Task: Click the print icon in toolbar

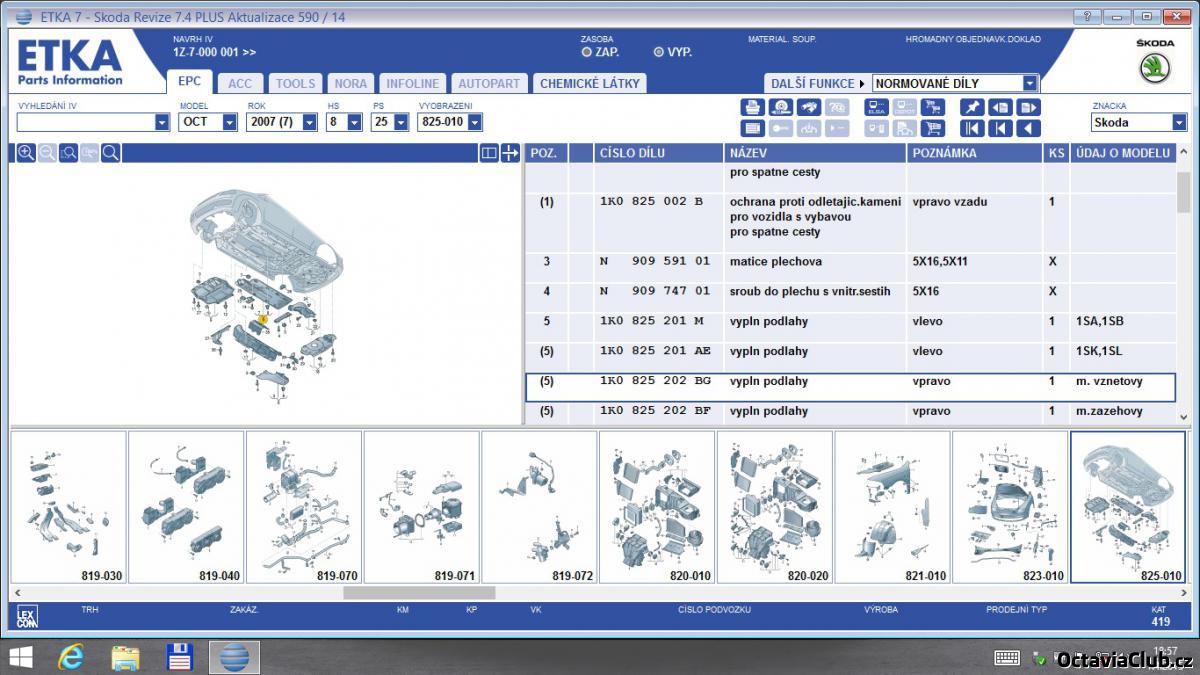Action: [x=752, y=107]
